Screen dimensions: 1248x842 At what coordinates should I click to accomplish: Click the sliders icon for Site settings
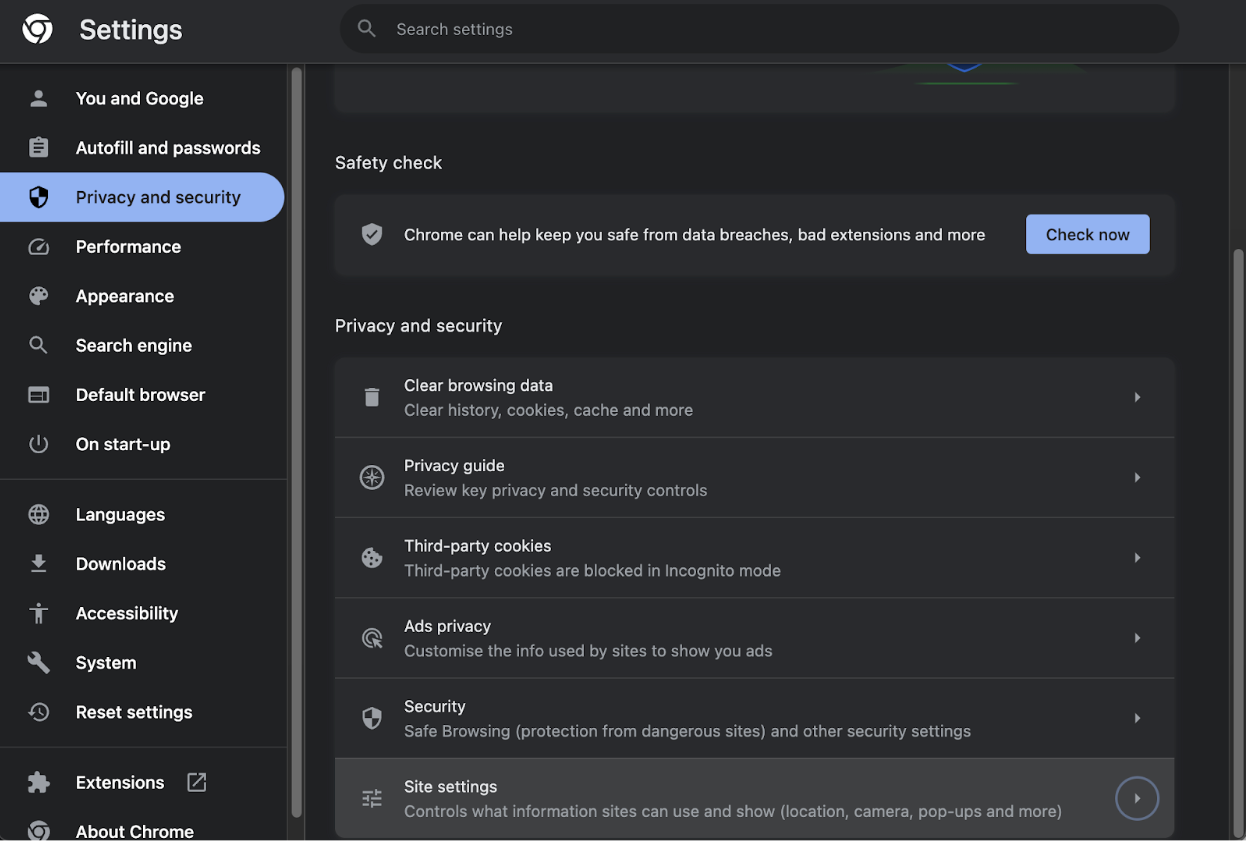click(372, 798)
